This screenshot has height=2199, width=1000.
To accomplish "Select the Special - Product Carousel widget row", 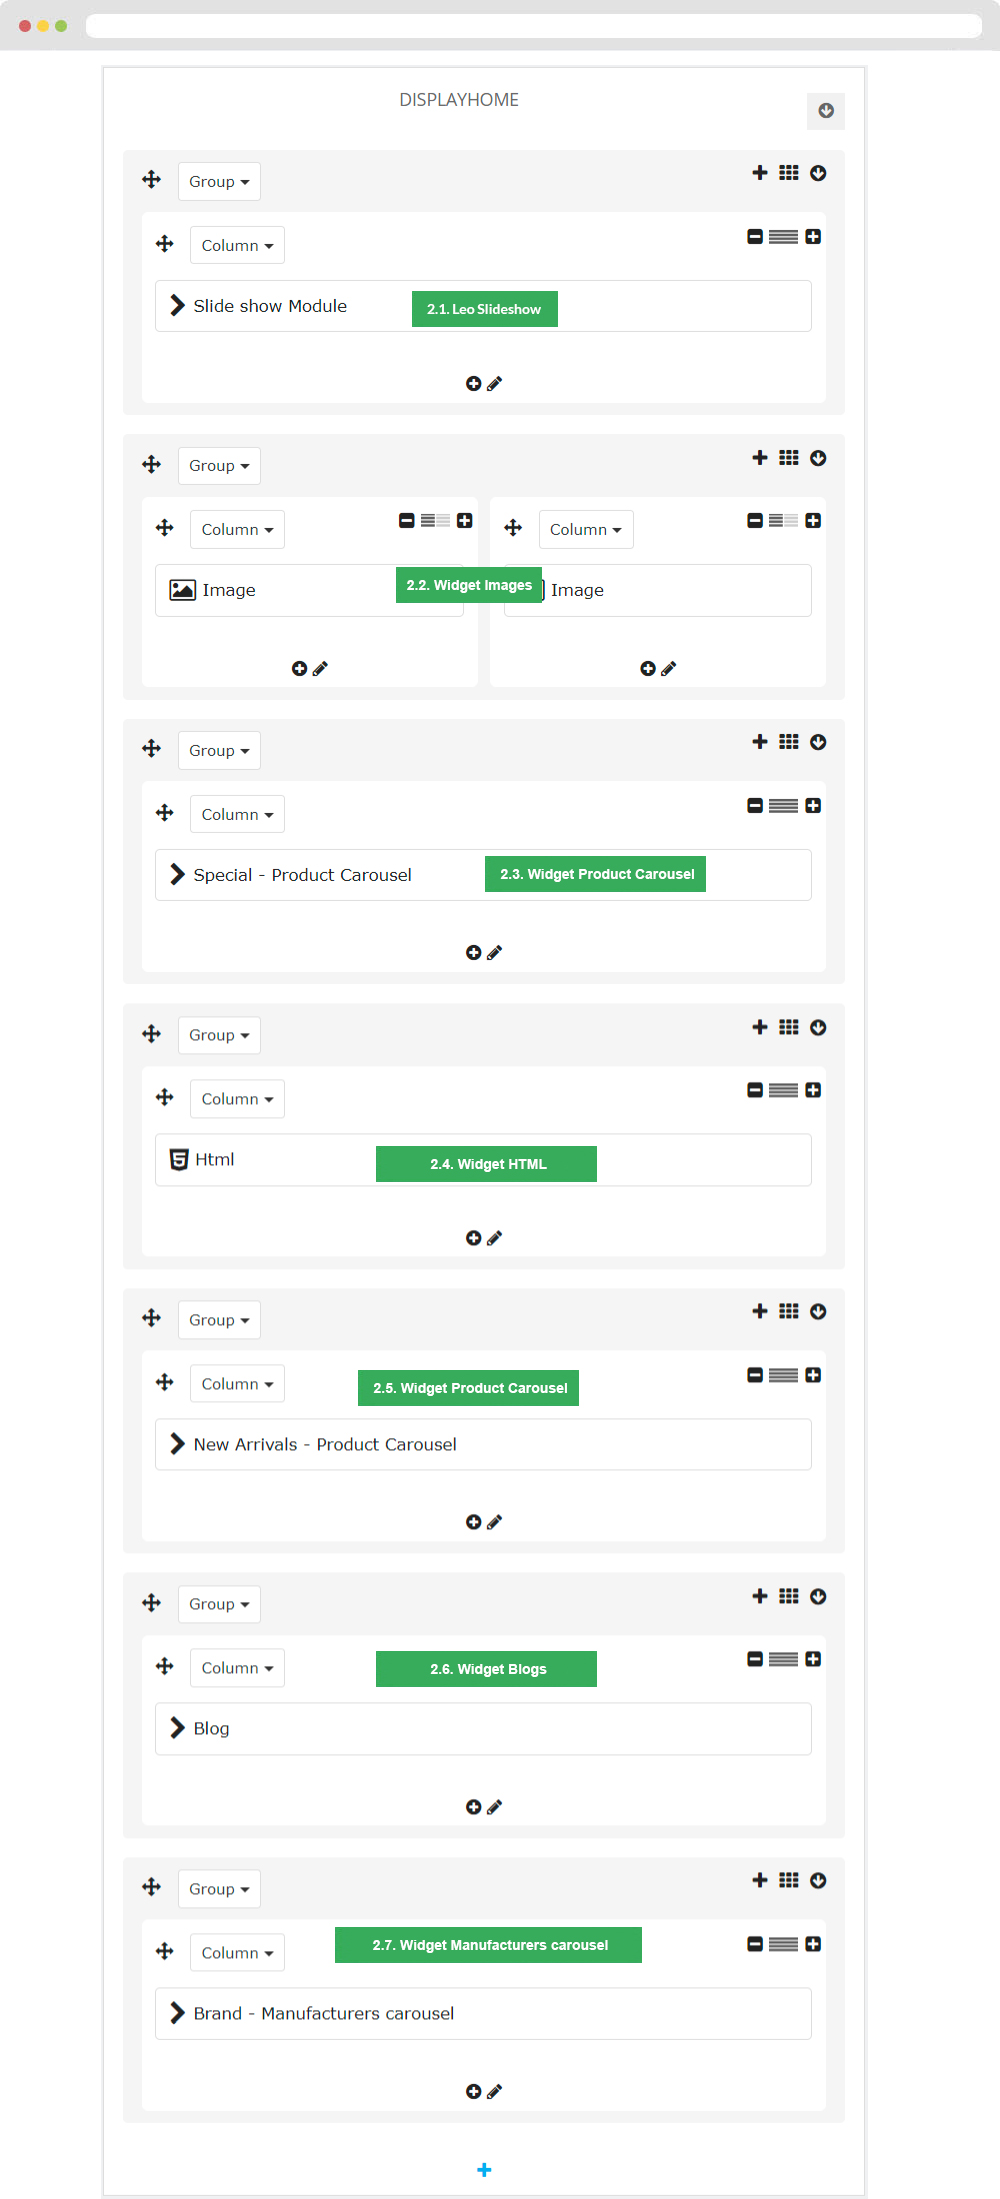I will point(483,875).
